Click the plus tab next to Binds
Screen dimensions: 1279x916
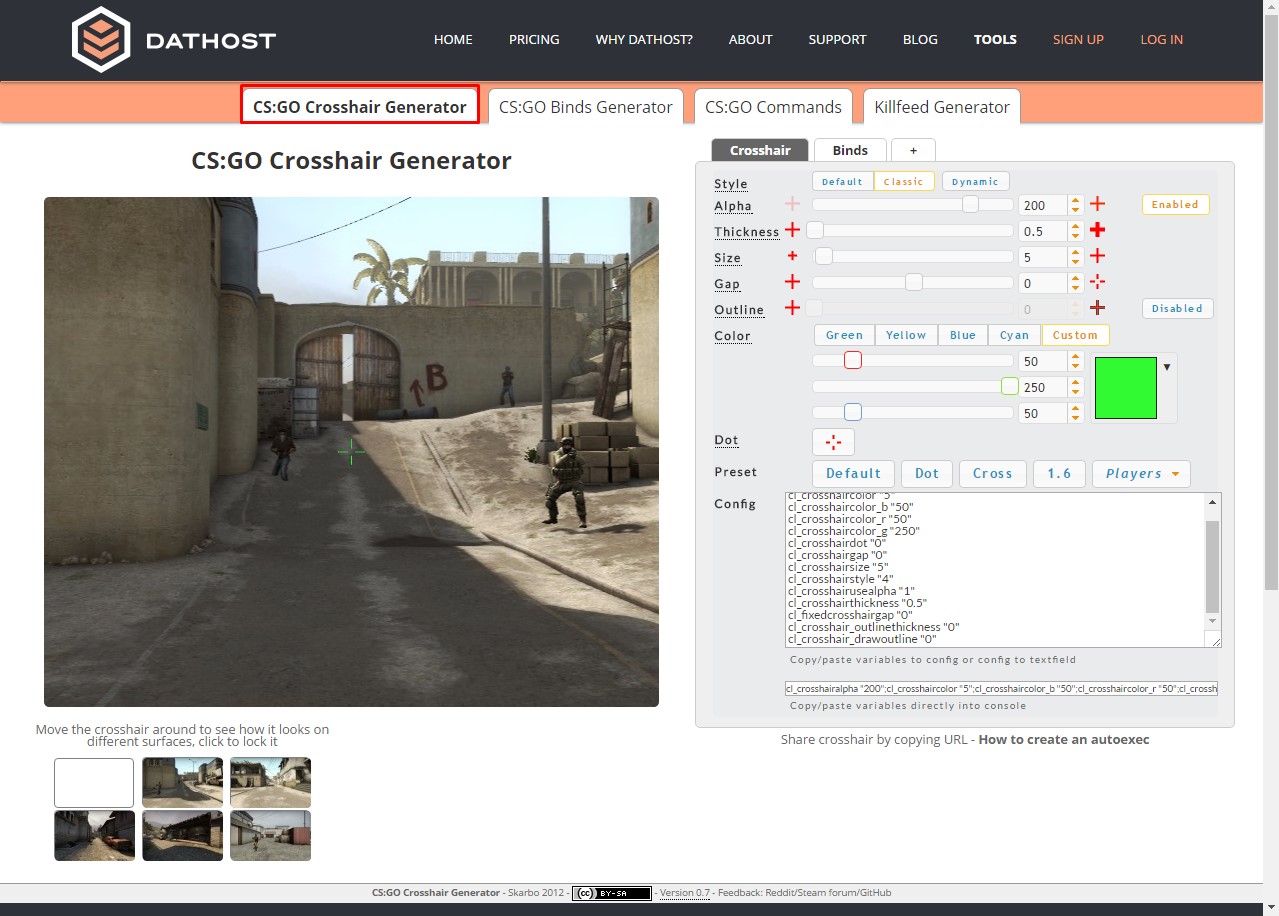(x=913, y=150)
